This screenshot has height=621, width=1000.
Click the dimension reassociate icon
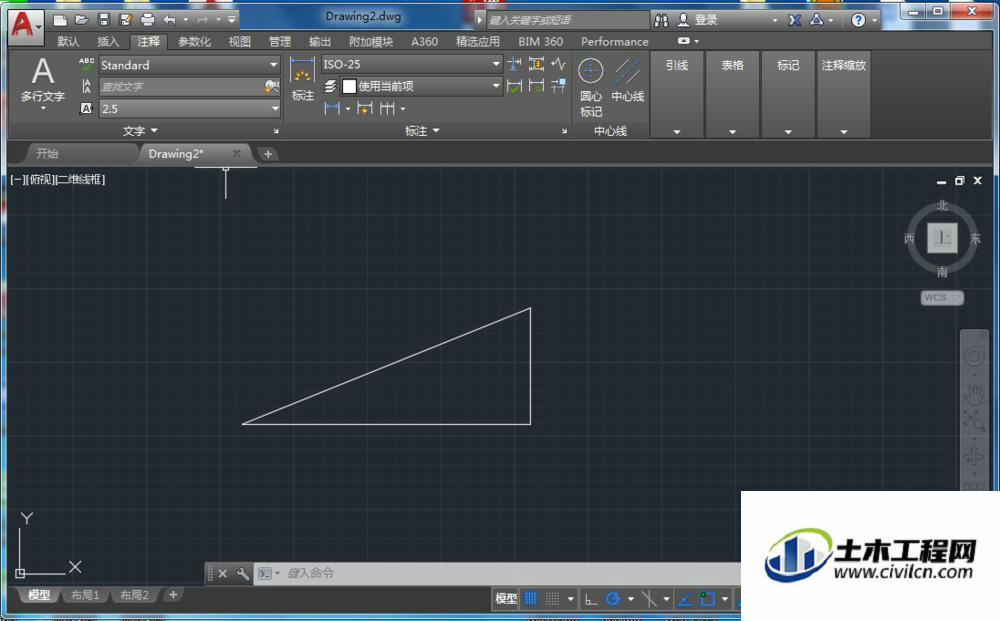point(536,86)
